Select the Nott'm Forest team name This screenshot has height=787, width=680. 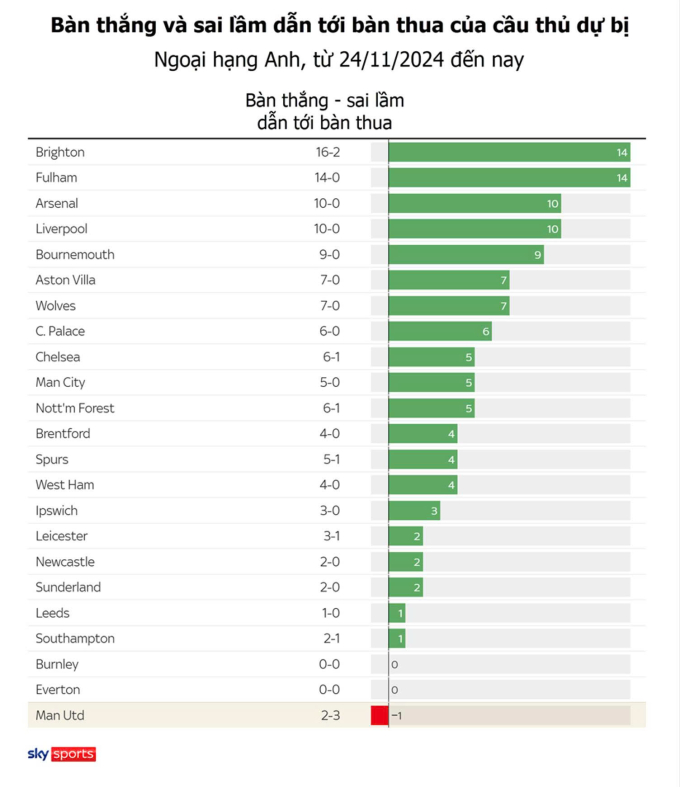[x=75, y=408]
